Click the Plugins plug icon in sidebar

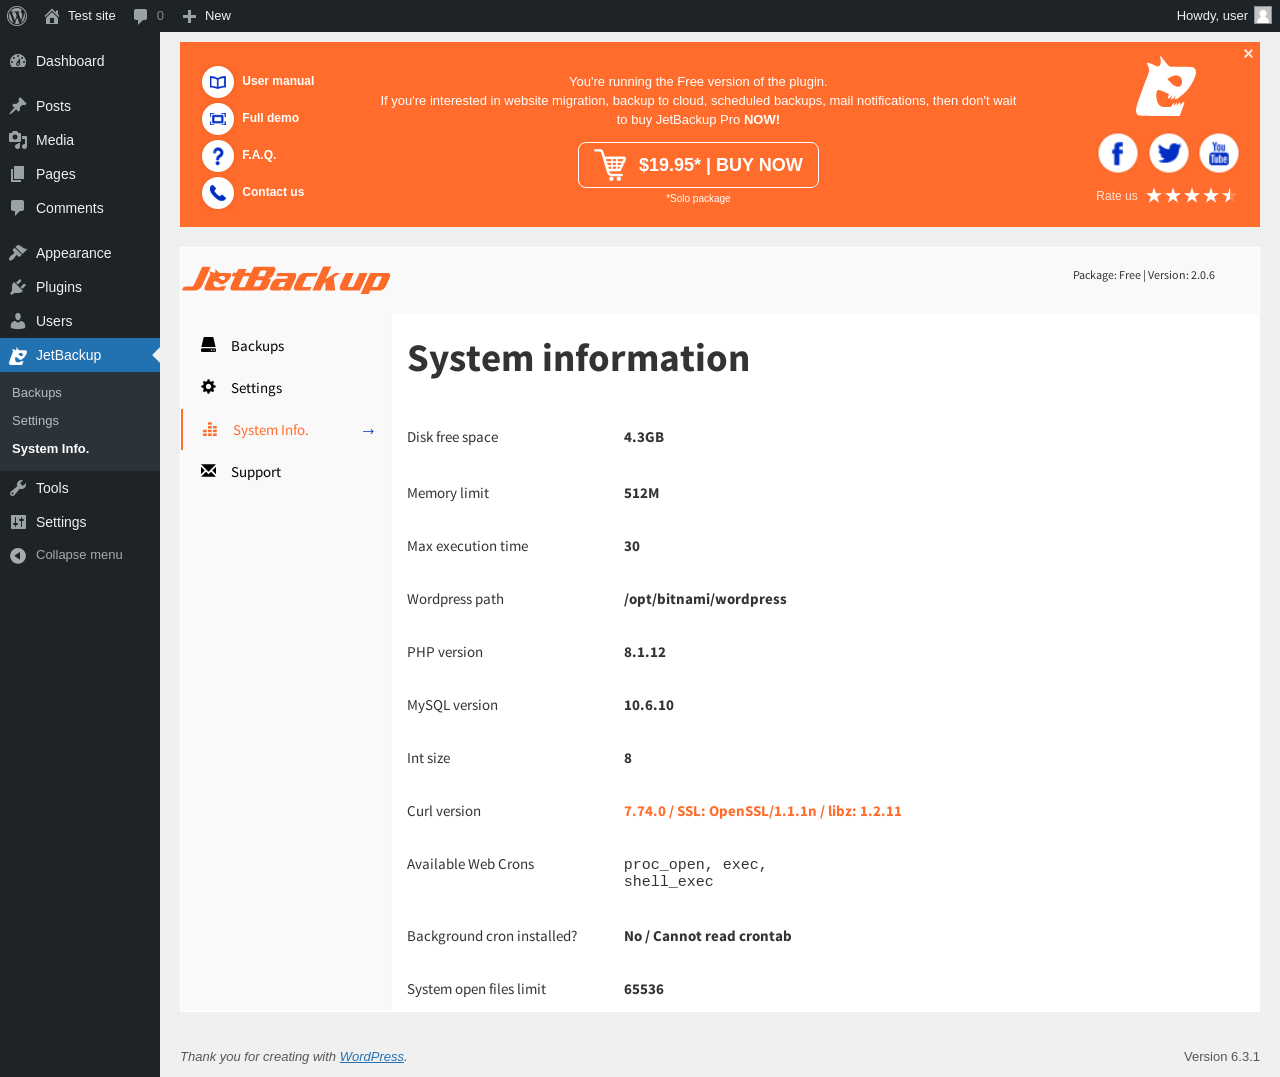click(18, 287)
